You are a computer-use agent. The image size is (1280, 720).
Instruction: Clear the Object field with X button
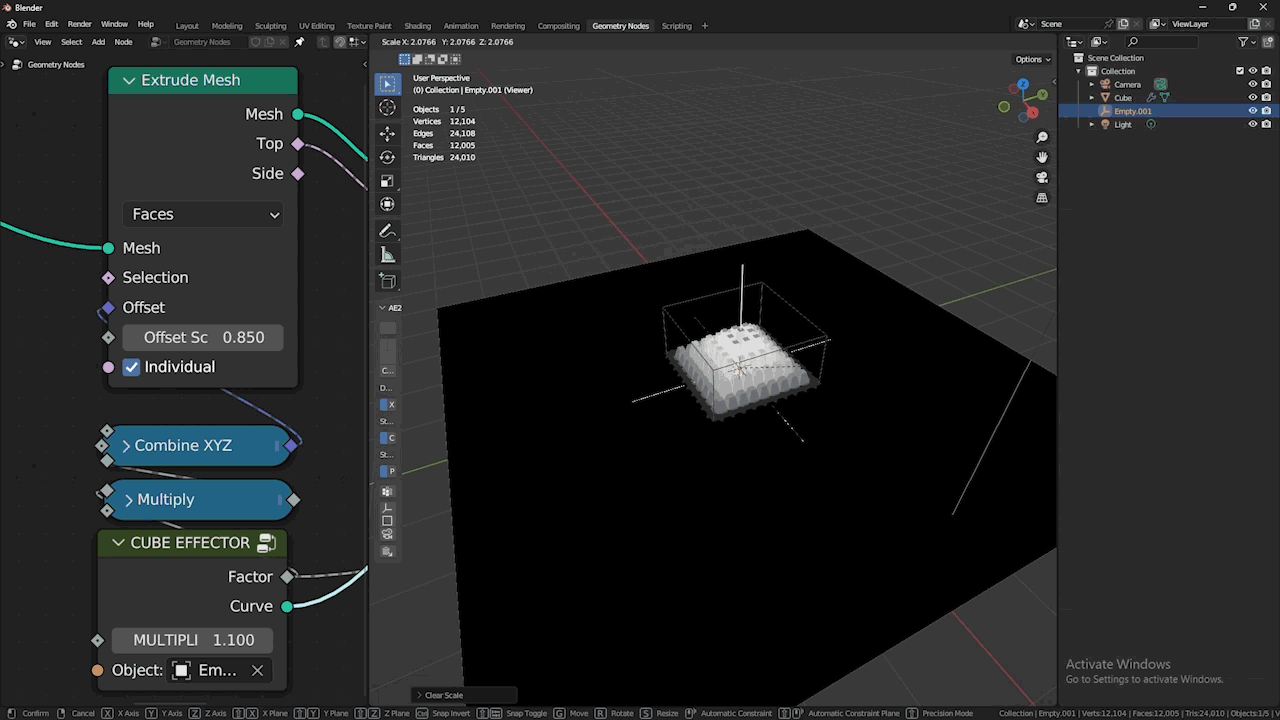(x=257, y=670)
